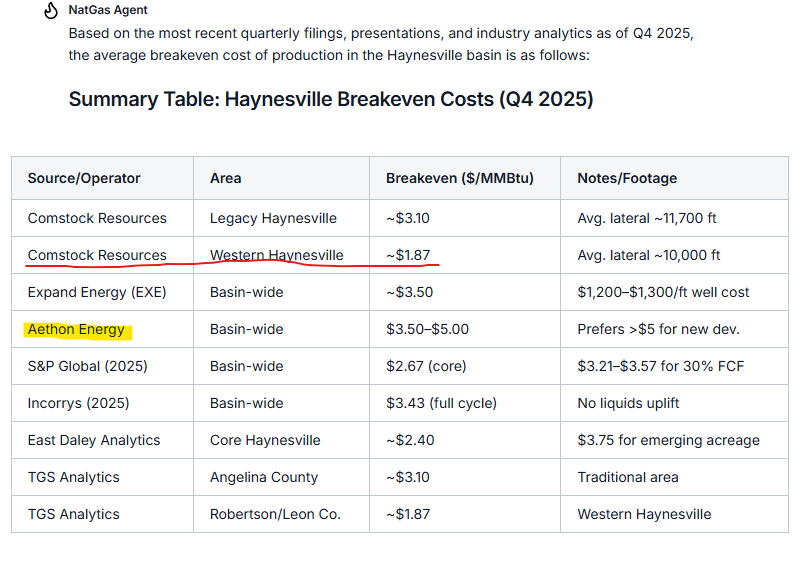The image size is (804, 571).
Task: Click the 'NatGas Agent' name label
Action: pyautogui.click(x=108, y=10)
